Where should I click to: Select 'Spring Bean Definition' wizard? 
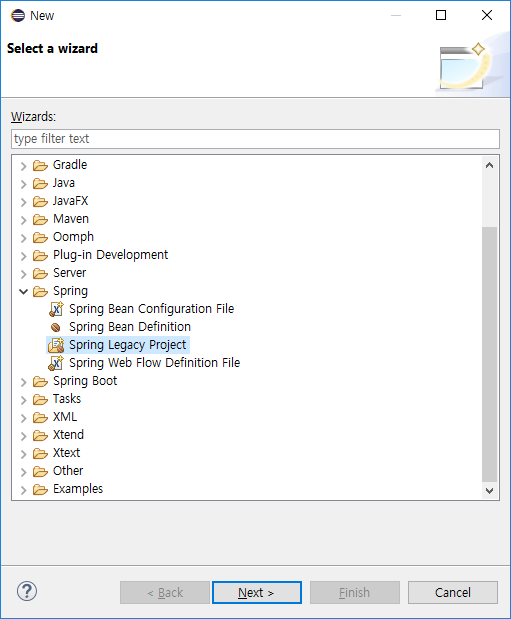pos(130,327)
